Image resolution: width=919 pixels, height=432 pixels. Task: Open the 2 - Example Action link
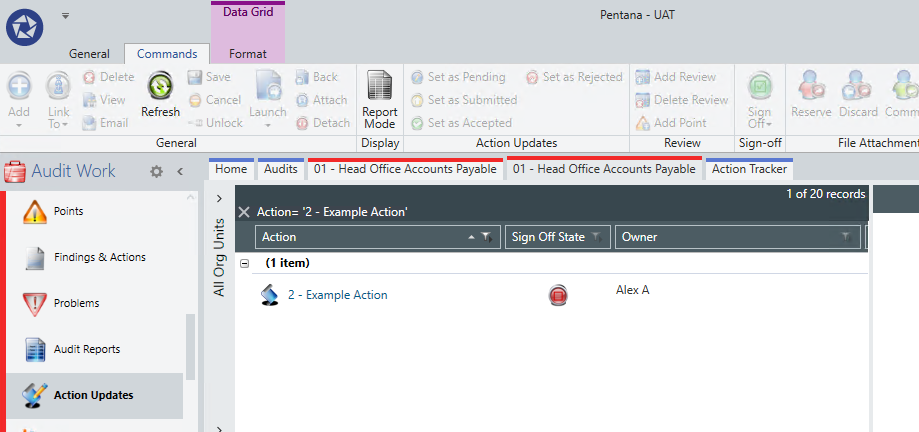pos(338,295)
